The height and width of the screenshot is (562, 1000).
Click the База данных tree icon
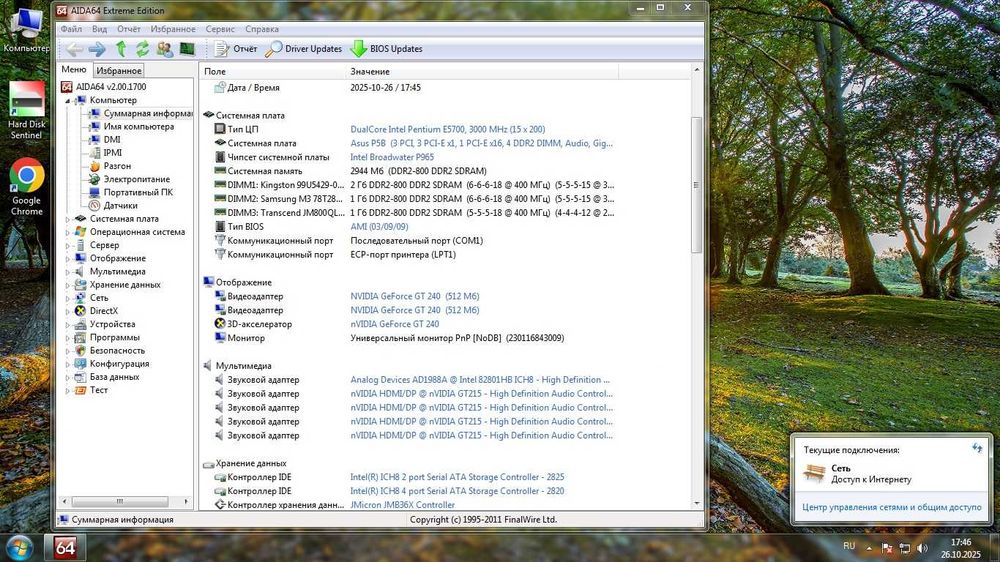click(x=80, y=377)
